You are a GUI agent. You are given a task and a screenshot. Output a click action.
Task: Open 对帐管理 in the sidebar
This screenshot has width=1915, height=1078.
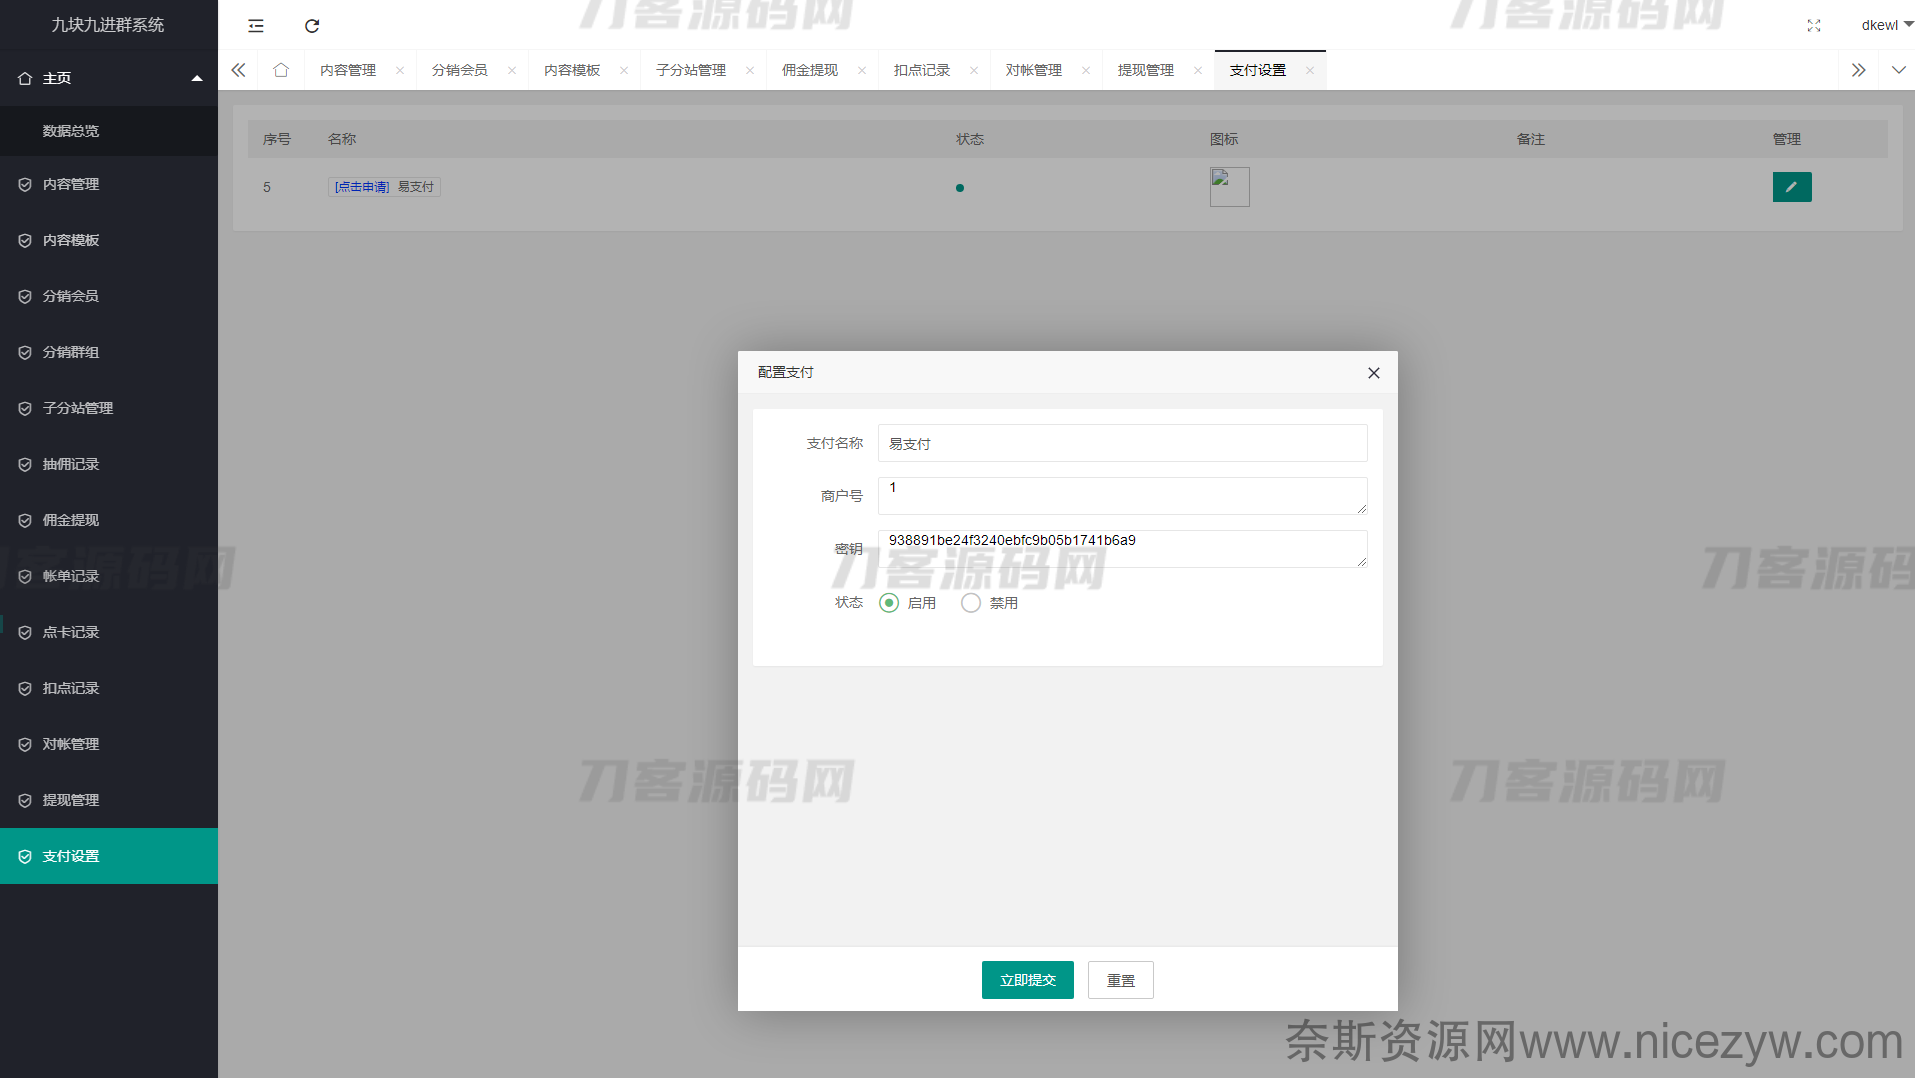109,744
